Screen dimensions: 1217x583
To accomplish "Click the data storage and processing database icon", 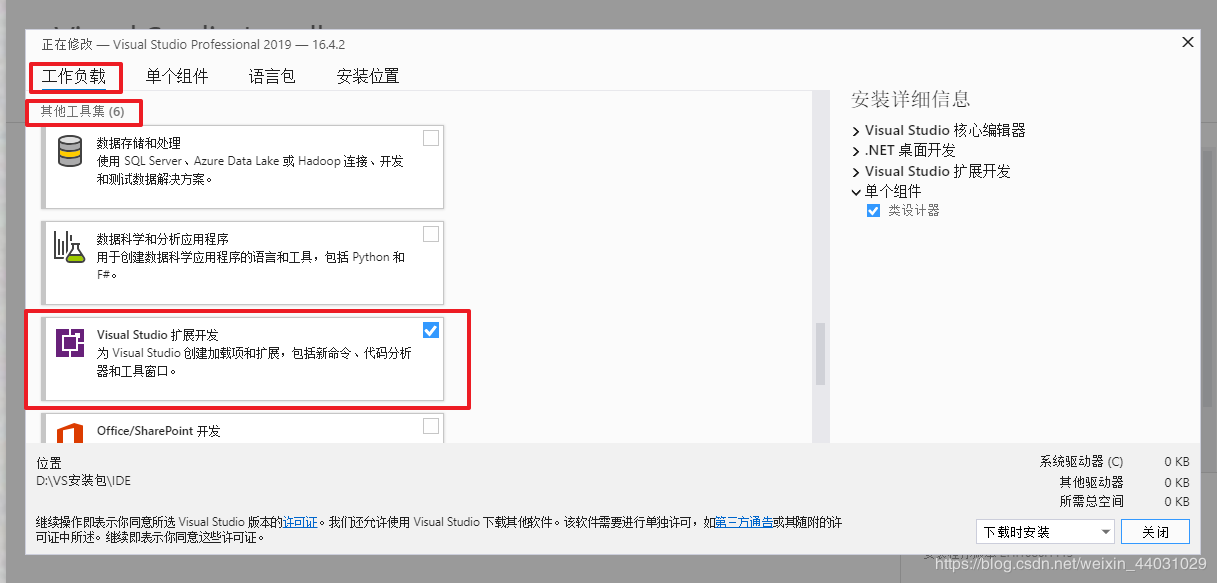I will click(x=70, y=152).
